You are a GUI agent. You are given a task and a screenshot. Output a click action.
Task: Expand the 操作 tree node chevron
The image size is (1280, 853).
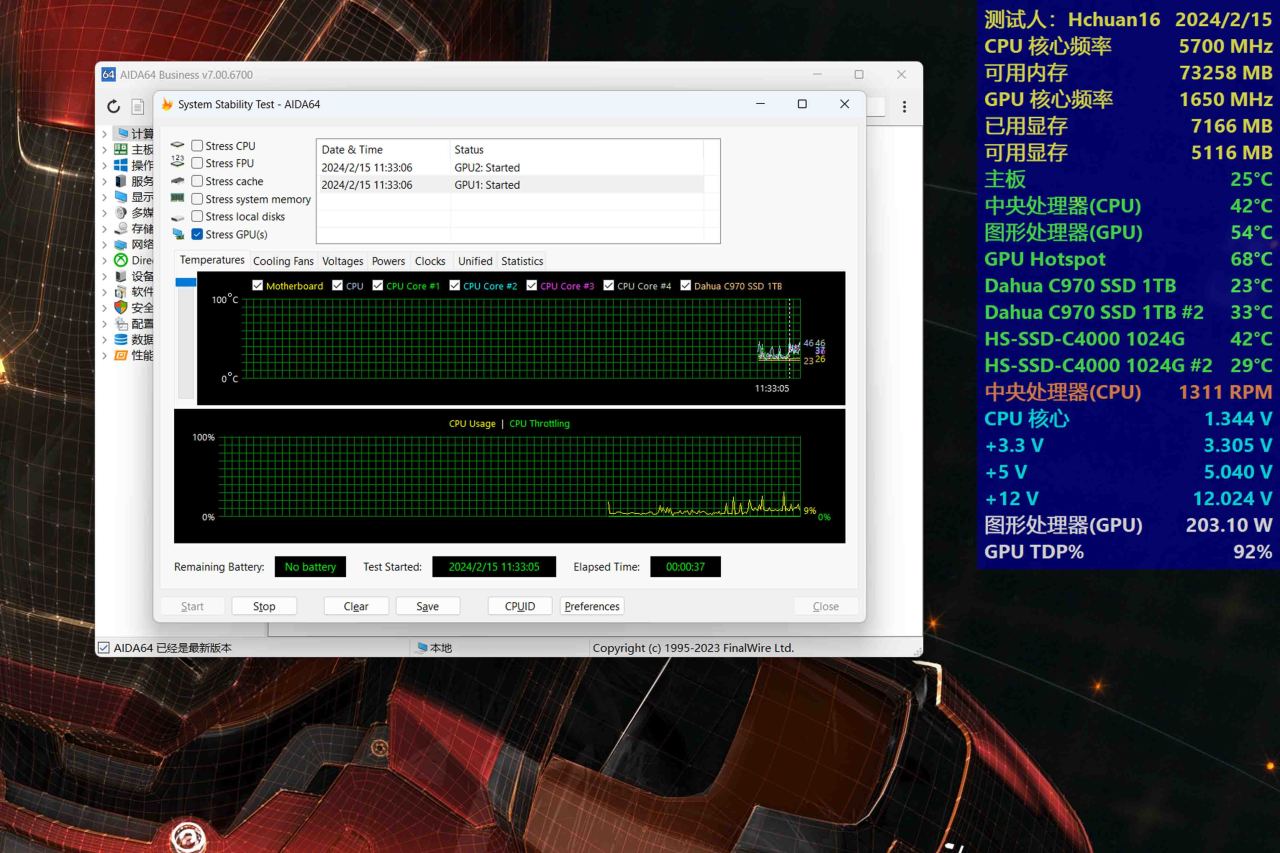tap(104, 165)
